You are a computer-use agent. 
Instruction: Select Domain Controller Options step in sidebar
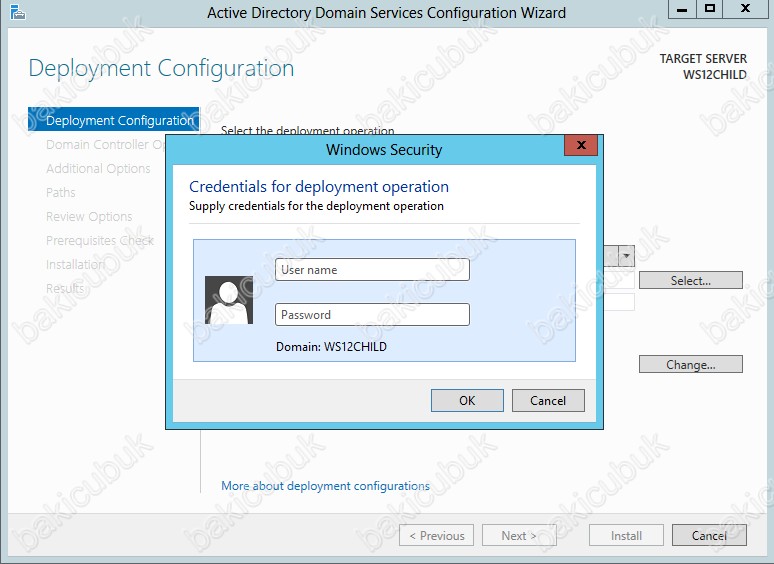click(105, 145)
